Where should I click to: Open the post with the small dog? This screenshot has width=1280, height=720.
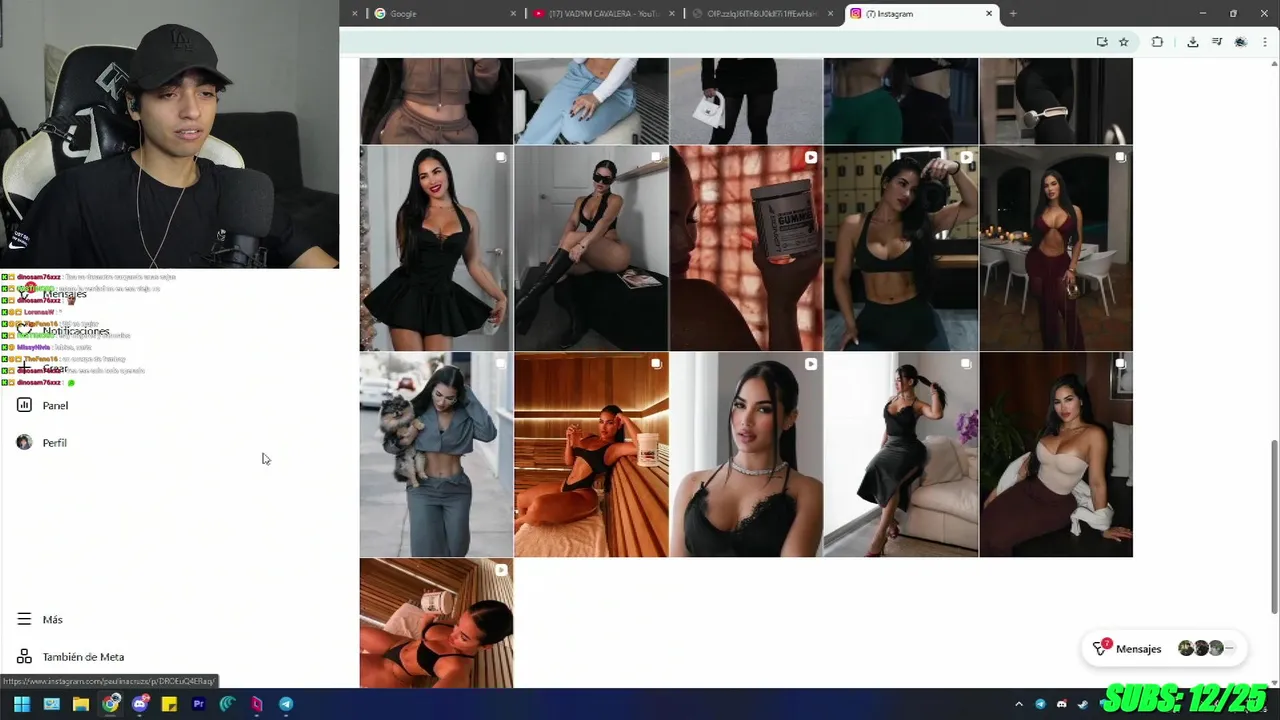(436, 454)
